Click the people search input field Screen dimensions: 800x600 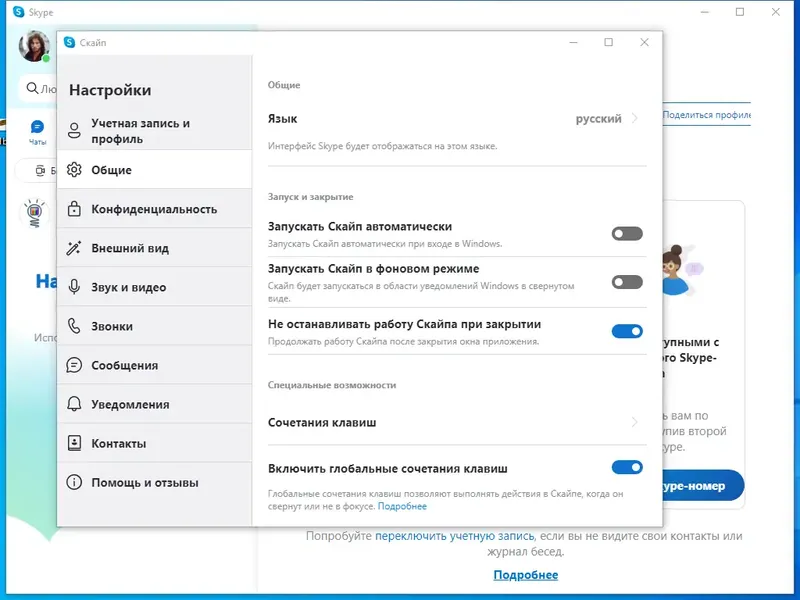click(x=35, y=87)
